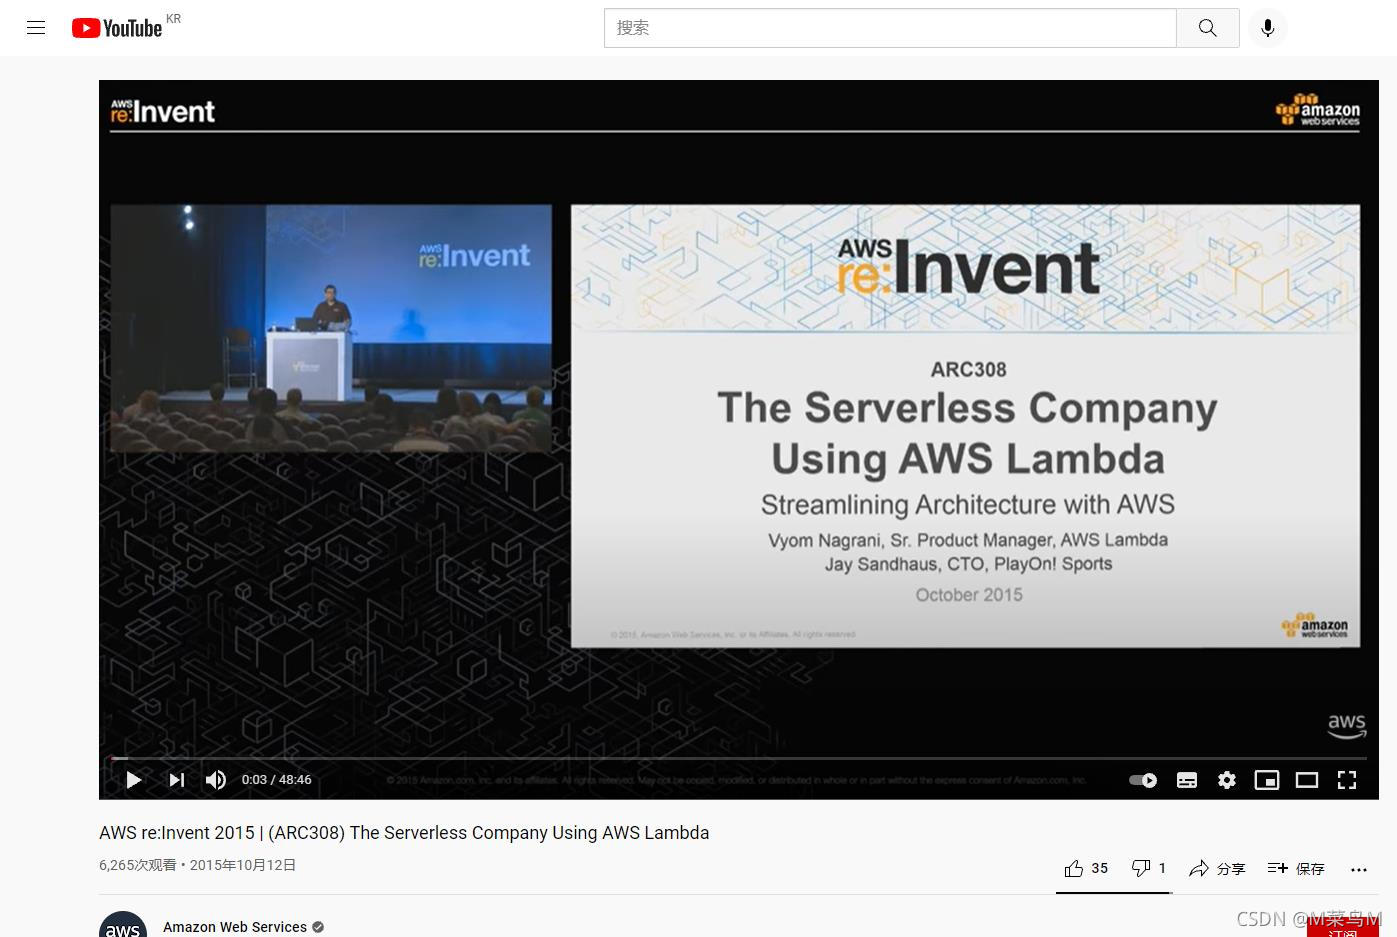The height and width of the screenshot is (937, 1397).
Task: Play the video
Action: [x=134, y=780]
